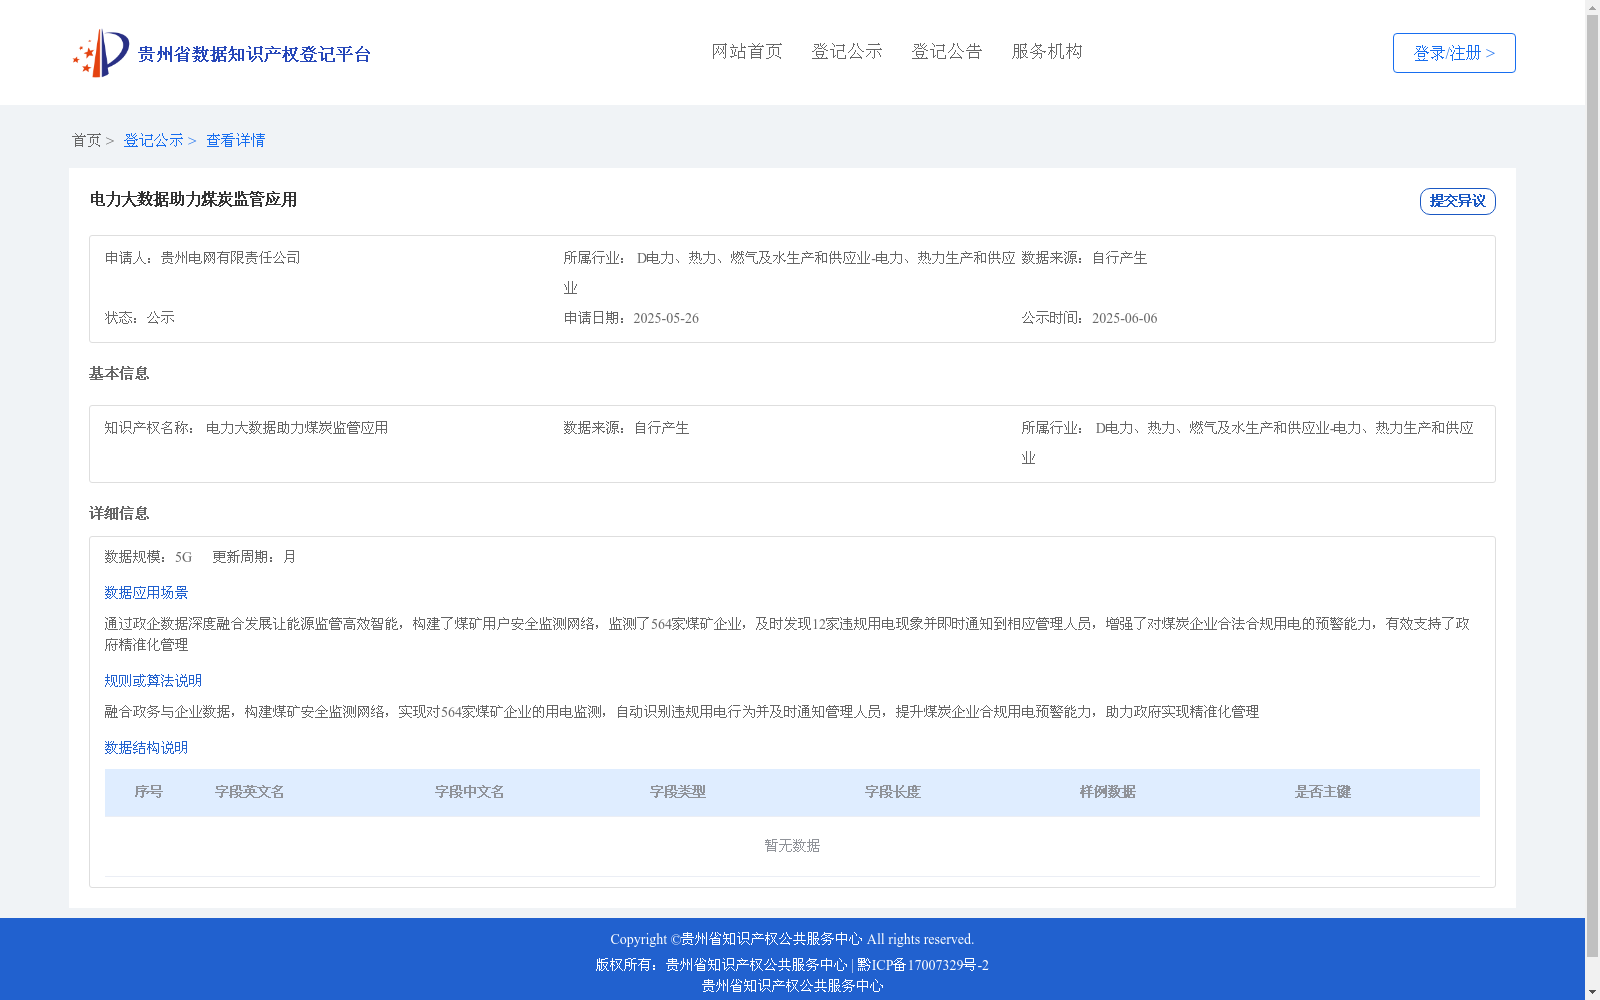Screen dimensions: 1600x1000
Task: Select the title 电力大数据助力煤炭监管应用
Action: [193, 199]
